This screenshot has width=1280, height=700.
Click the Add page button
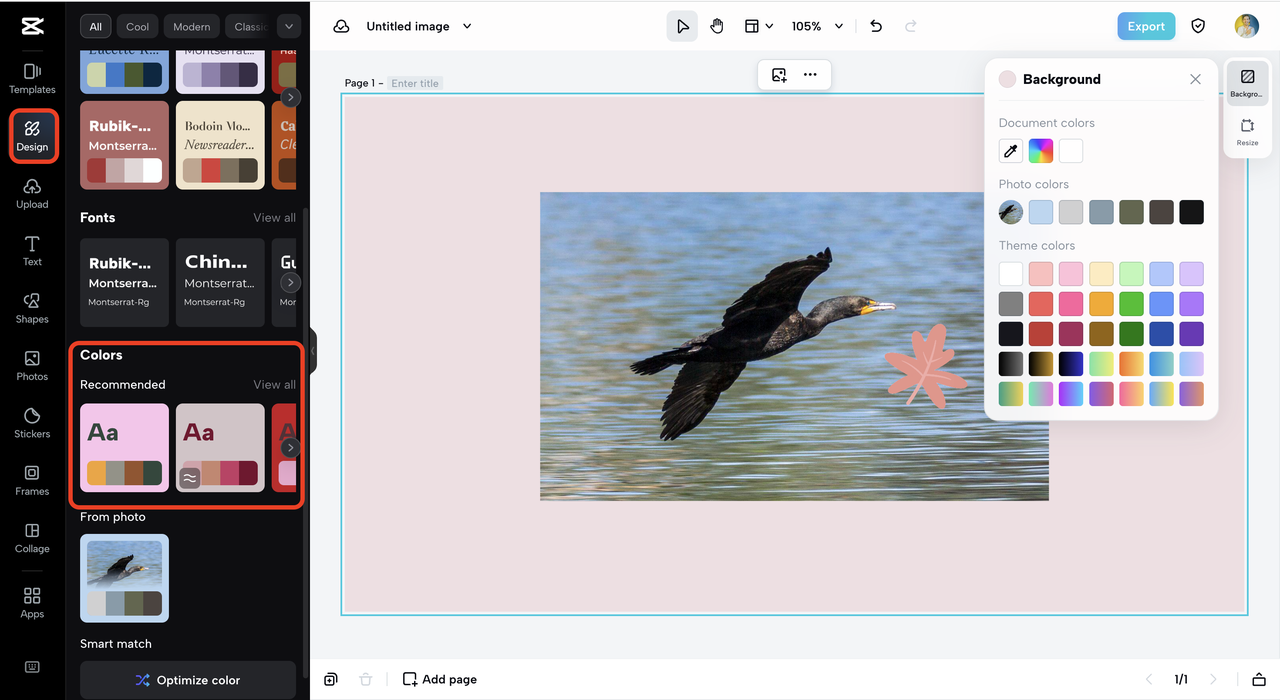point(440,679)
